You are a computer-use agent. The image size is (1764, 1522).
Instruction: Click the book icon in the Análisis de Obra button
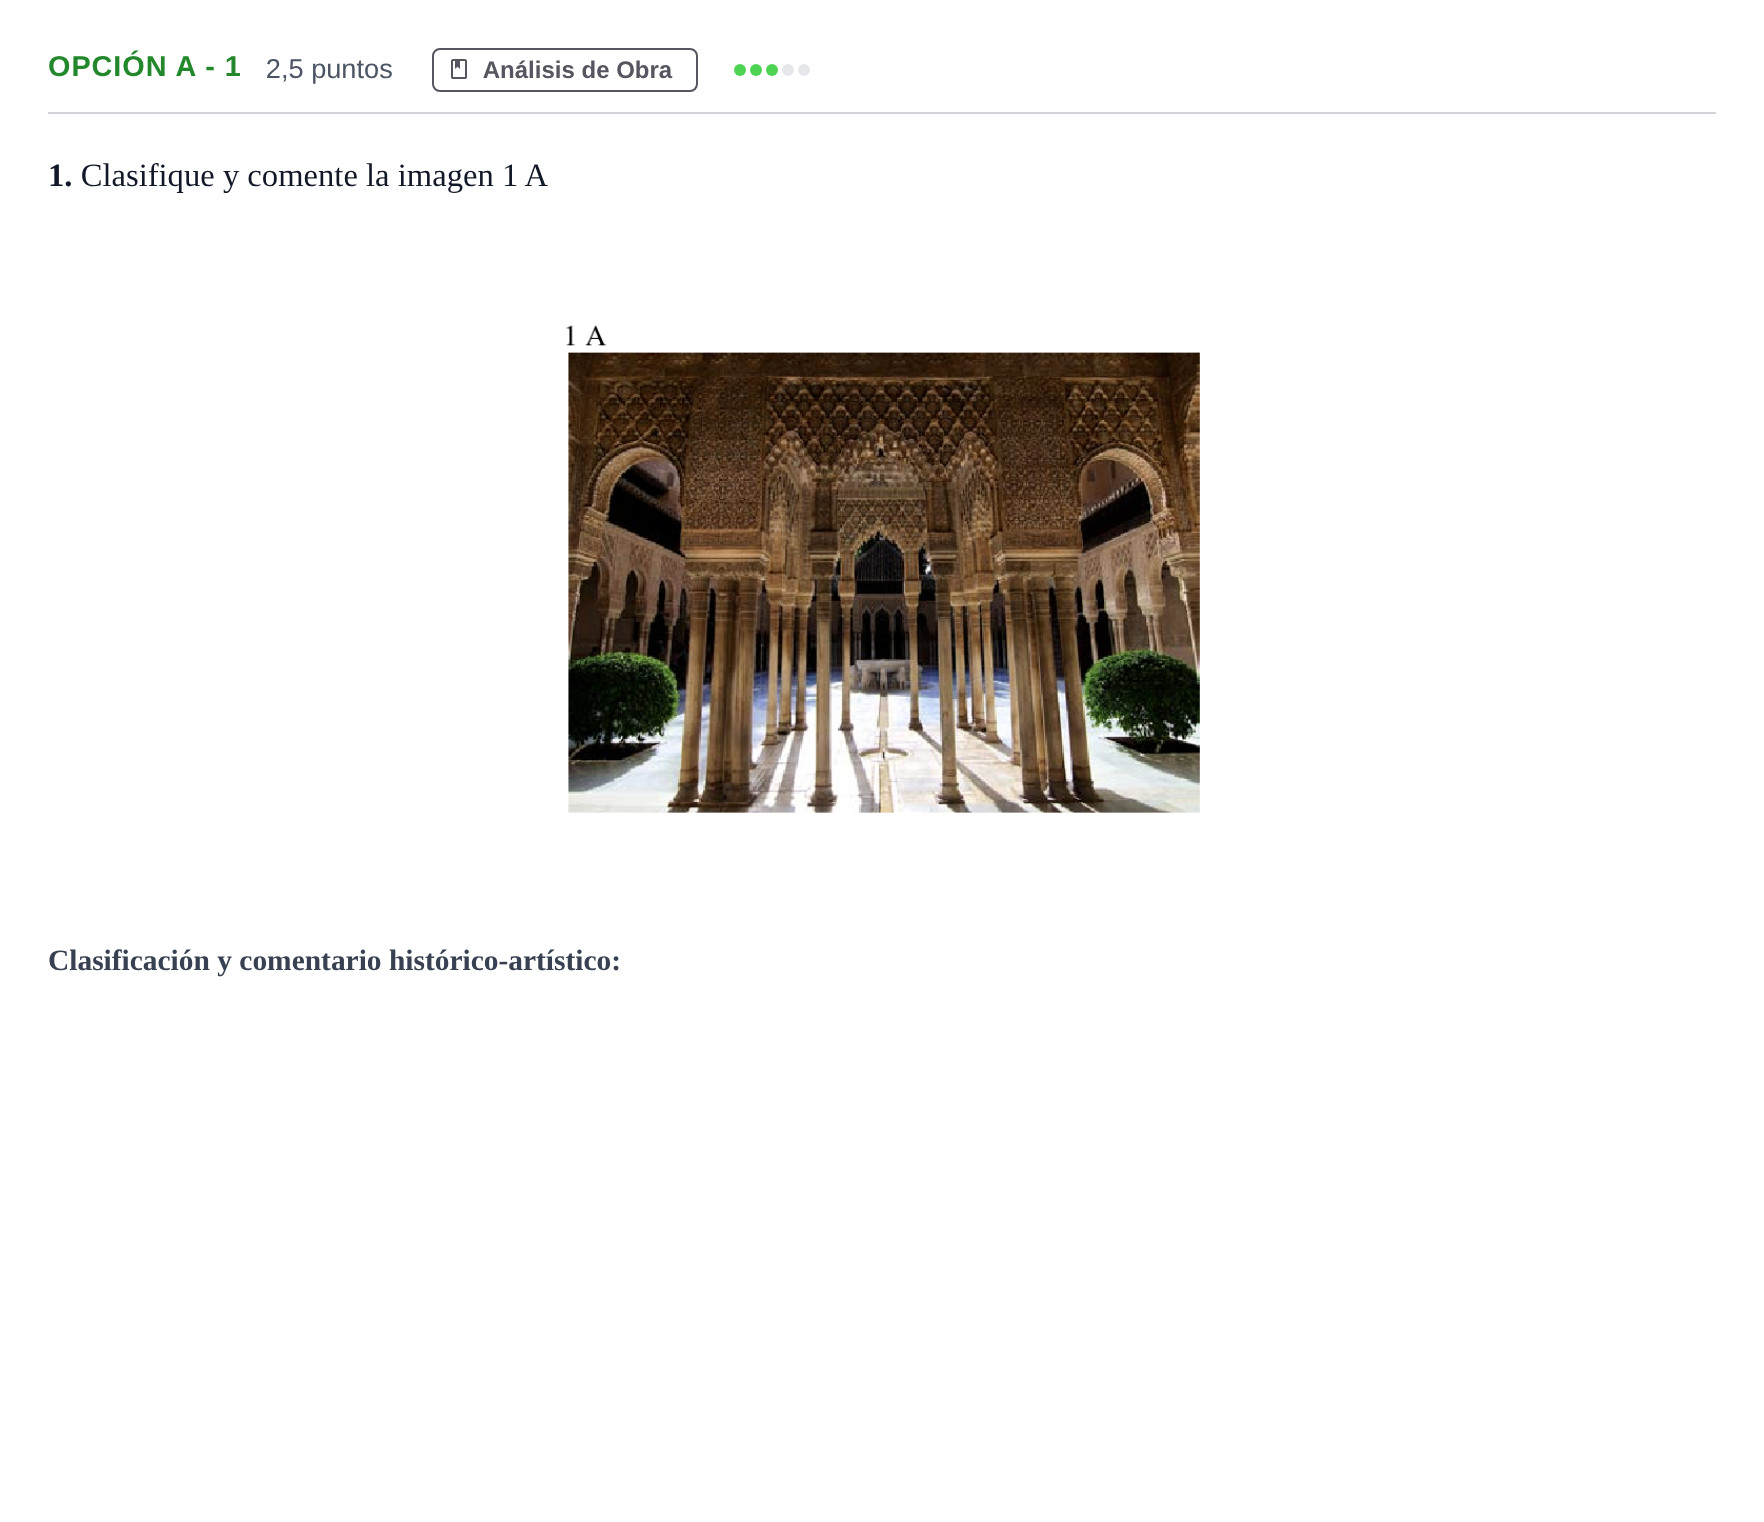click(x=459, y=70)
